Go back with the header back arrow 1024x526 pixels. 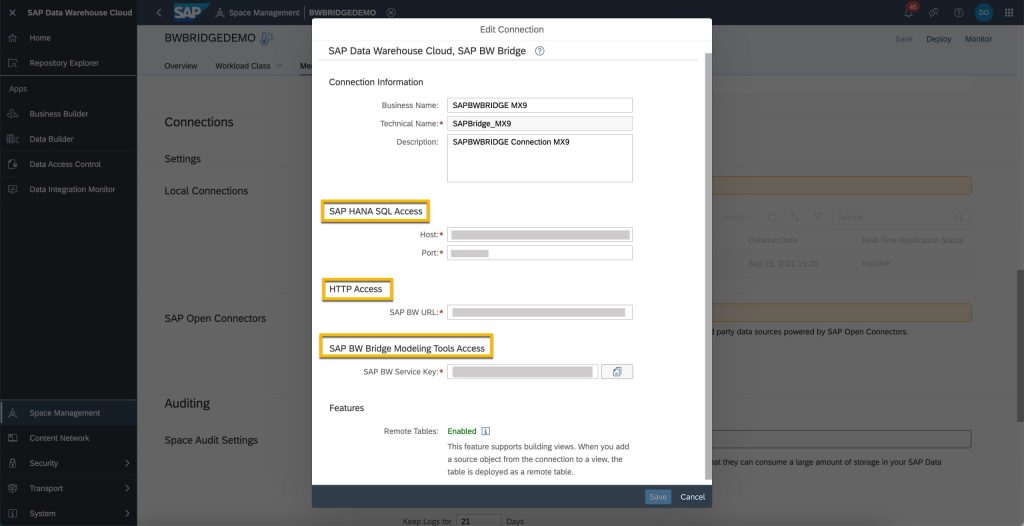159,12
